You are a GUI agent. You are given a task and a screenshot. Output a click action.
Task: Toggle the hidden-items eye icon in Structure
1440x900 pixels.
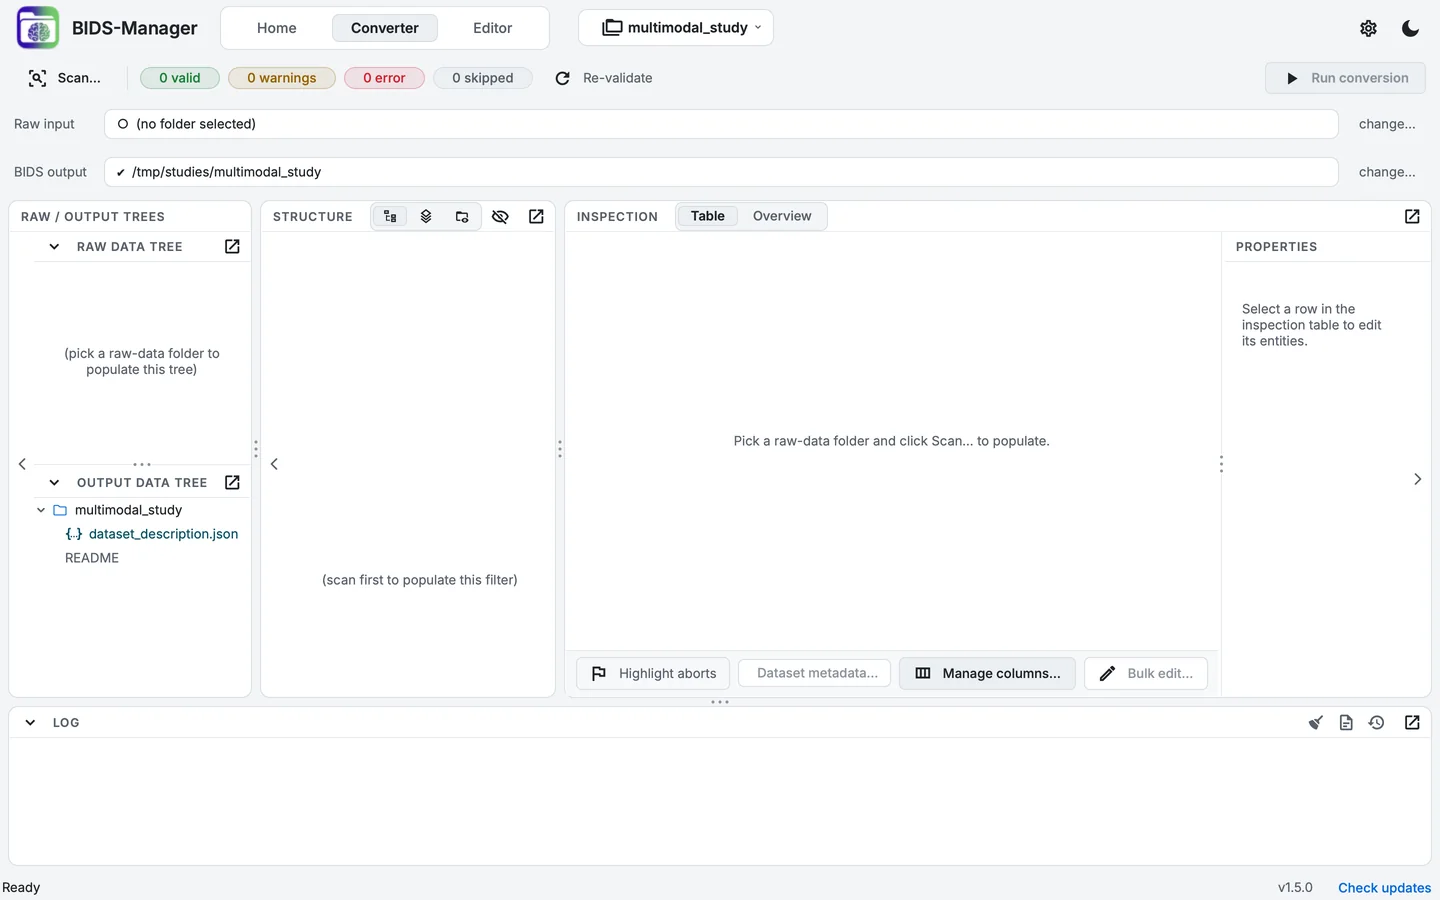click(500, 216)
